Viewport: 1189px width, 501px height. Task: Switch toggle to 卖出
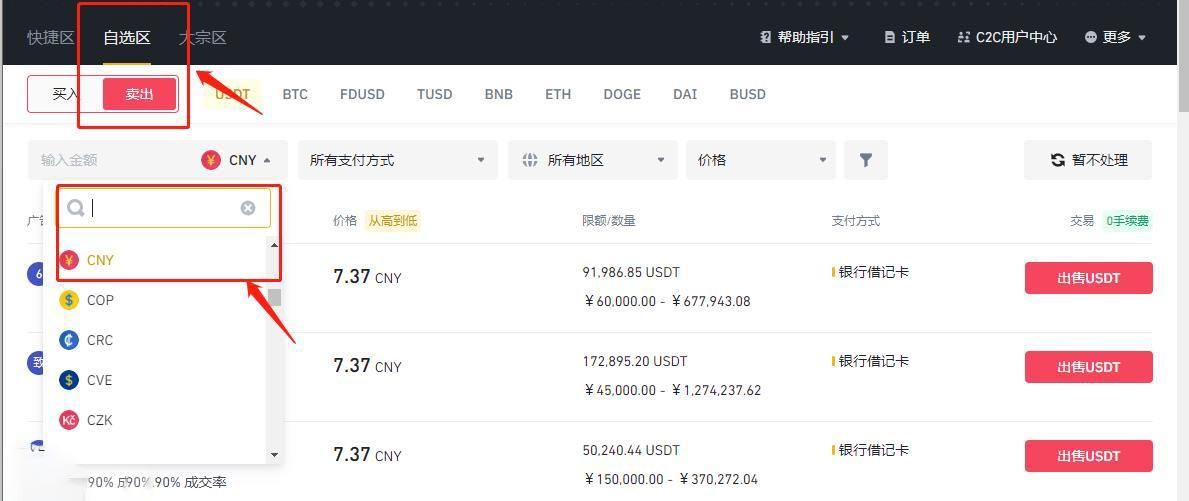click(140, 94)
